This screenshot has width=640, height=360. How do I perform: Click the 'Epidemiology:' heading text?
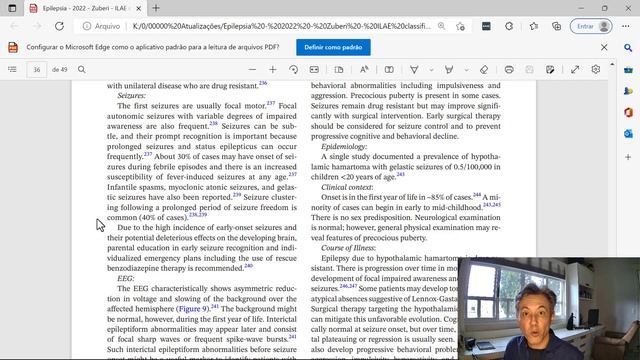[x=344, y=147]
